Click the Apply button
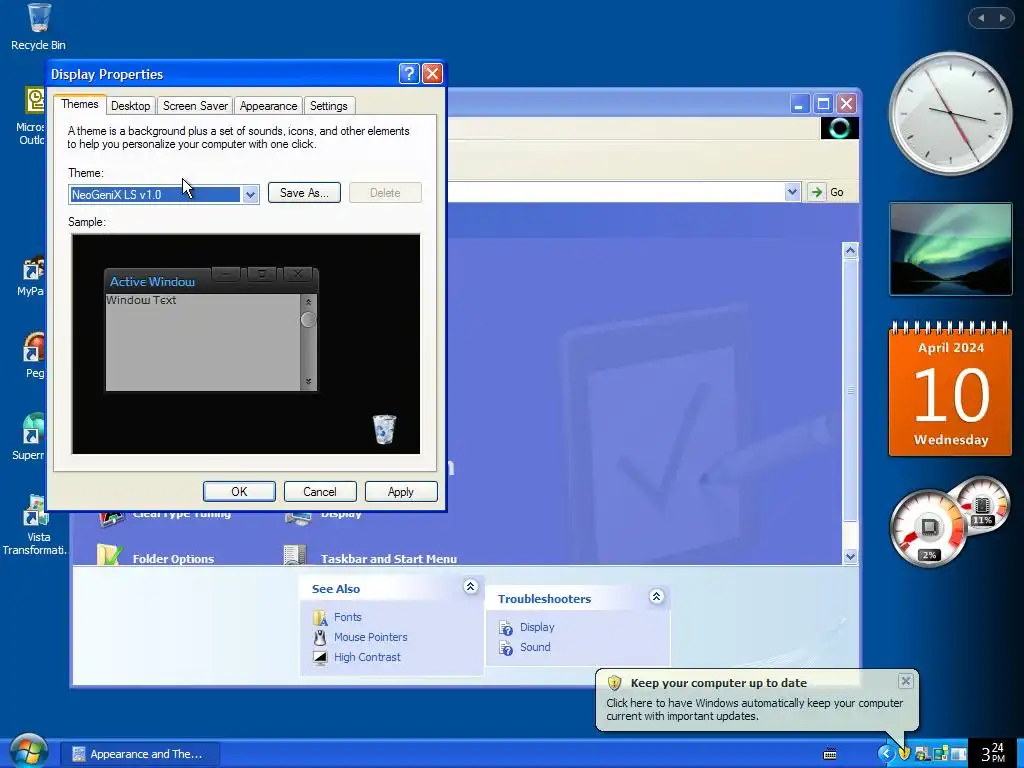Viewport: 1024px width, 768px height. coord(401,492)
